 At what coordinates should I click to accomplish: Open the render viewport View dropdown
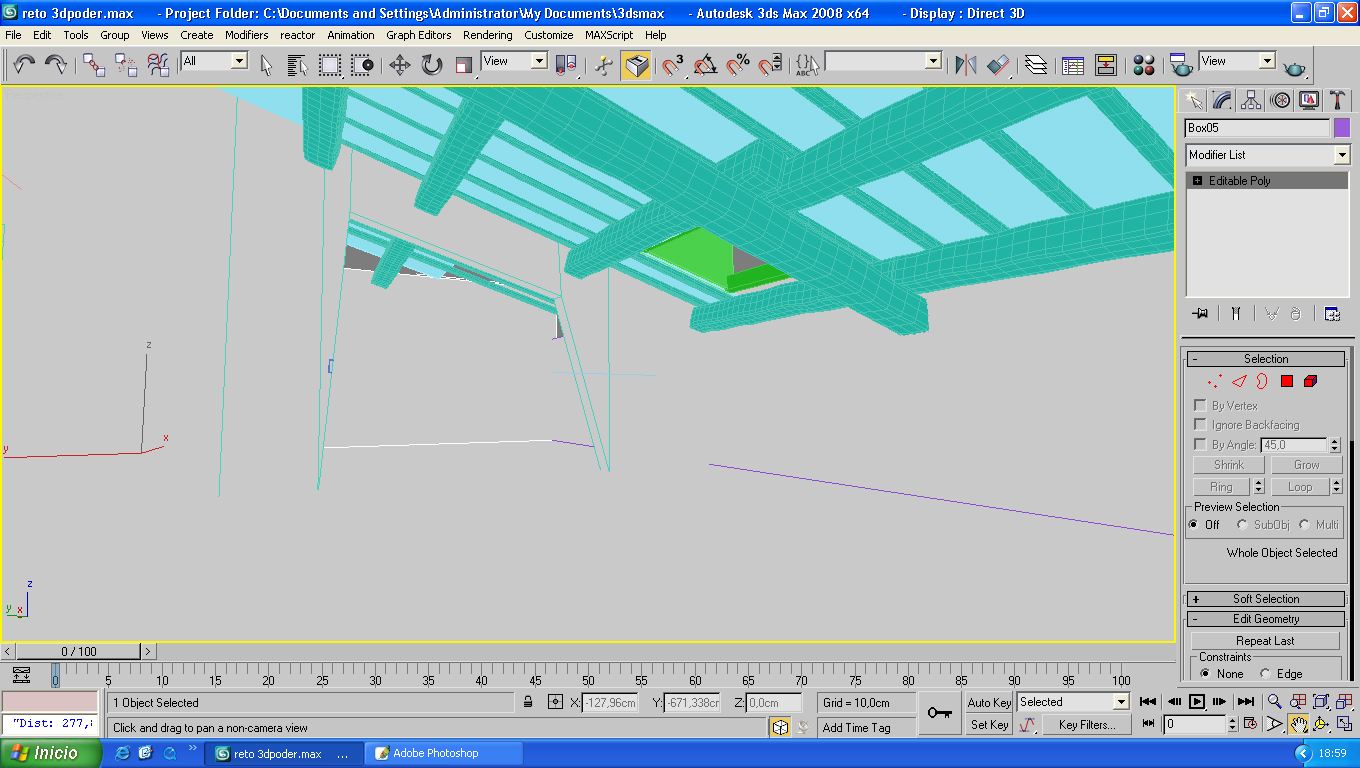coord(1267,61)
